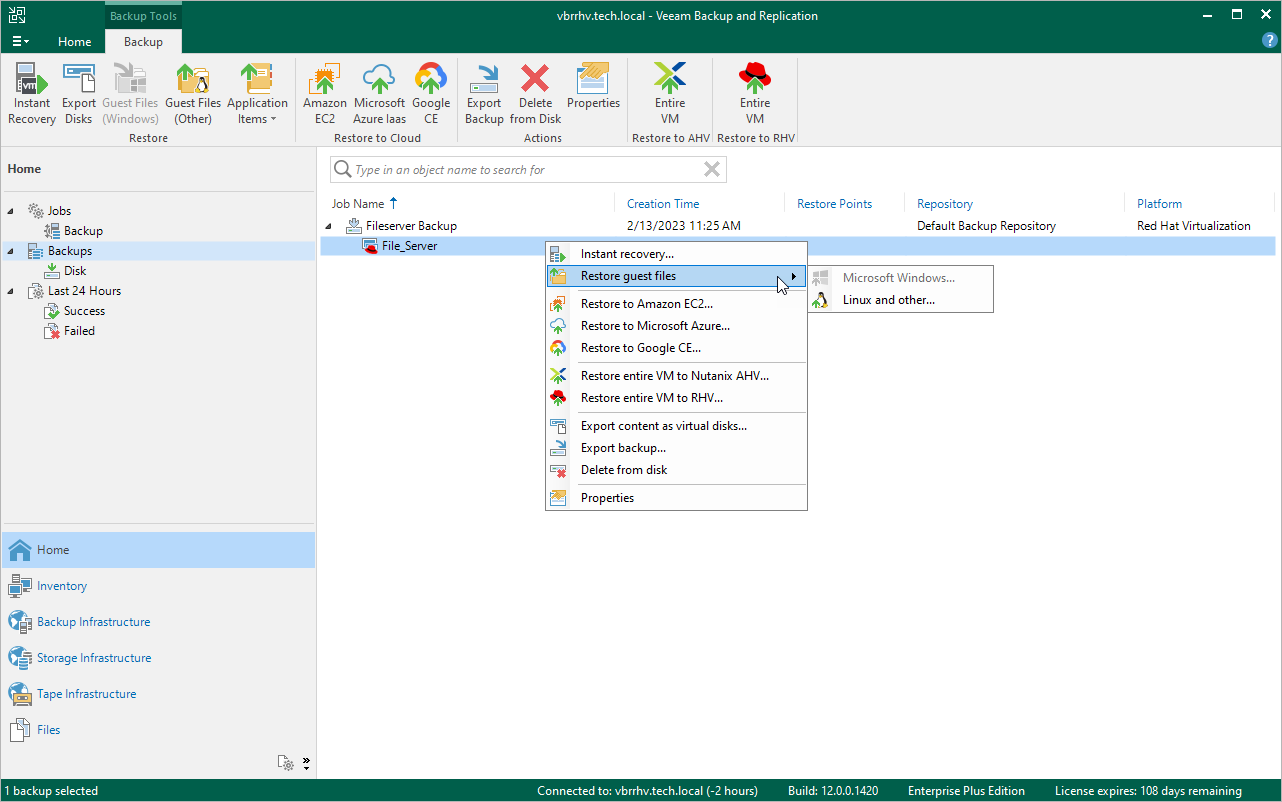Open the Inventory view
This screenshot has width=1282, height=802.
pos(158,586)
